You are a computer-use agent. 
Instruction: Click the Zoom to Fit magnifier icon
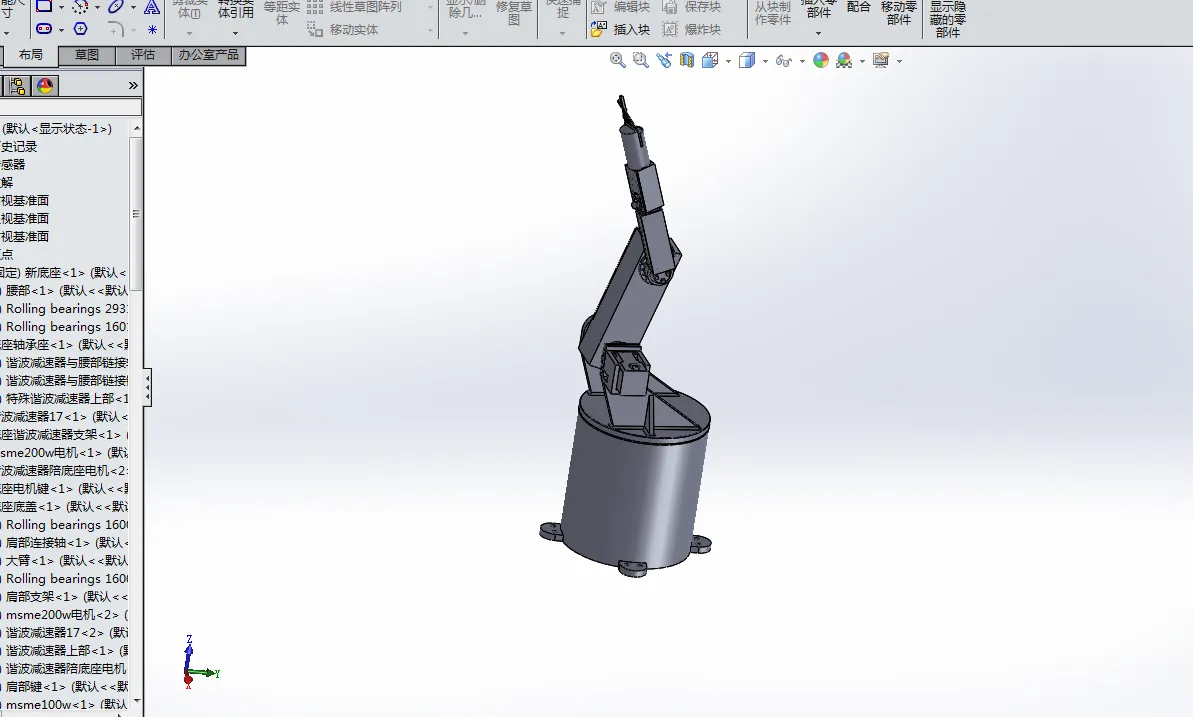tap(618, 61)
